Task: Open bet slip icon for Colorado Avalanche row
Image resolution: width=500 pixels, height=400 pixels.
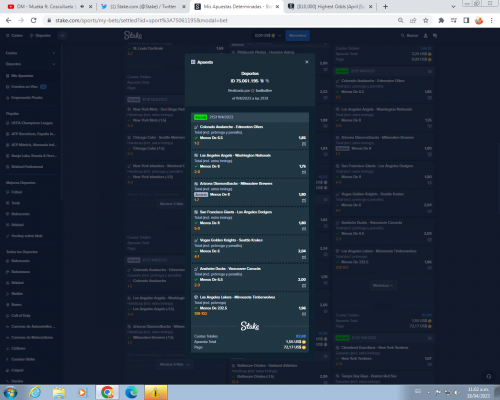Action: (304, 144)
